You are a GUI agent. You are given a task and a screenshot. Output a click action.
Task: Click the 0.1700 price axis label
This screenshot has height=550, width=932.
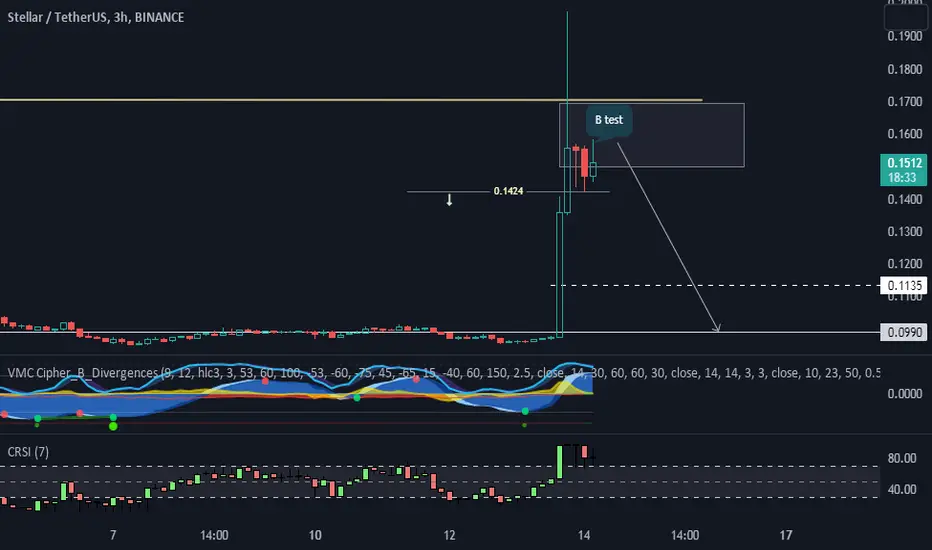click(x=905, y=102)
